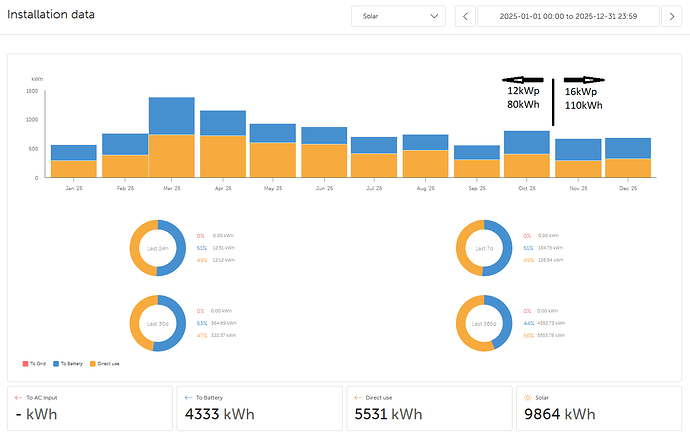Screen dimensions: 690x440
Task: Click the blue Mar 25 bar segment
Action: point(171,116)
